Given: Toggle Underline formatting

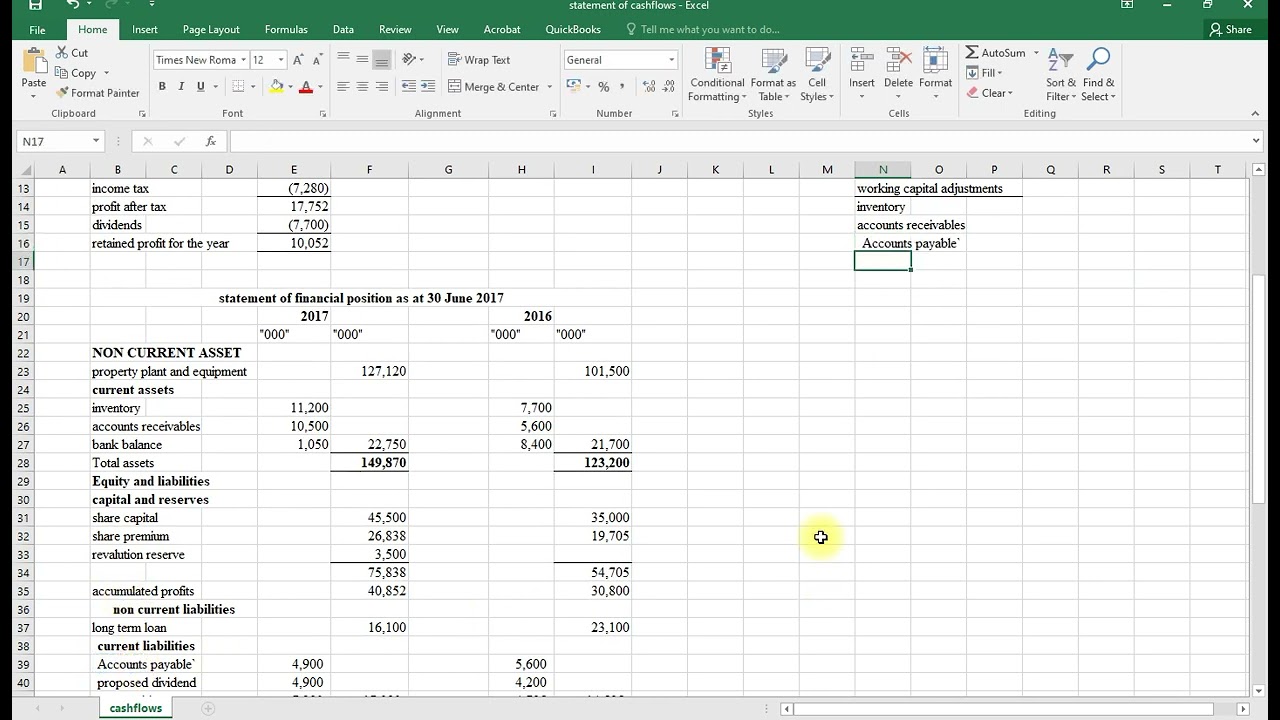Looking at the screenshot, I should pyautogui.click(x=200, y=87).
